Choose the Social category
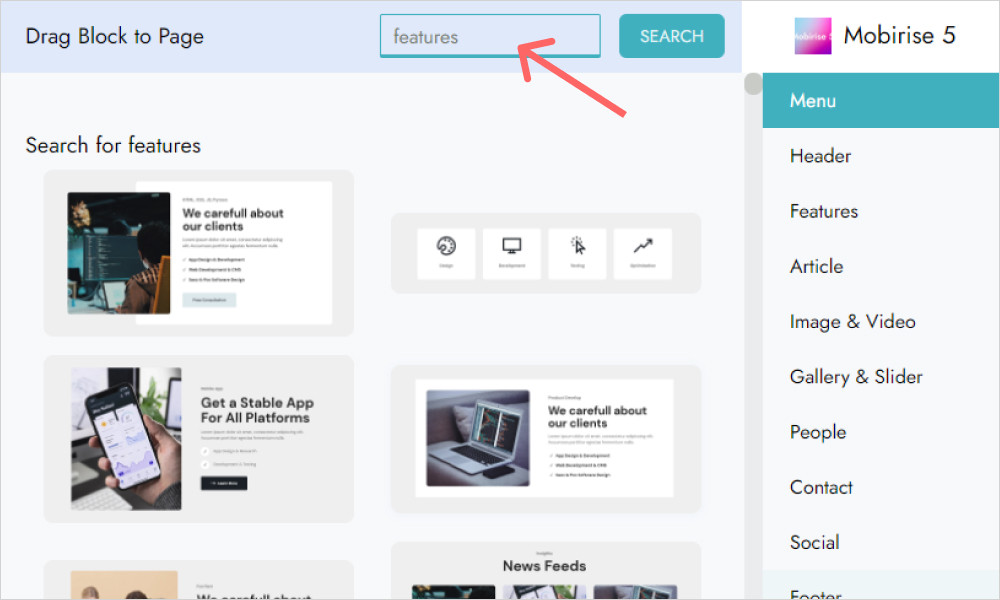1000x600 pixels. click(814, 542)
